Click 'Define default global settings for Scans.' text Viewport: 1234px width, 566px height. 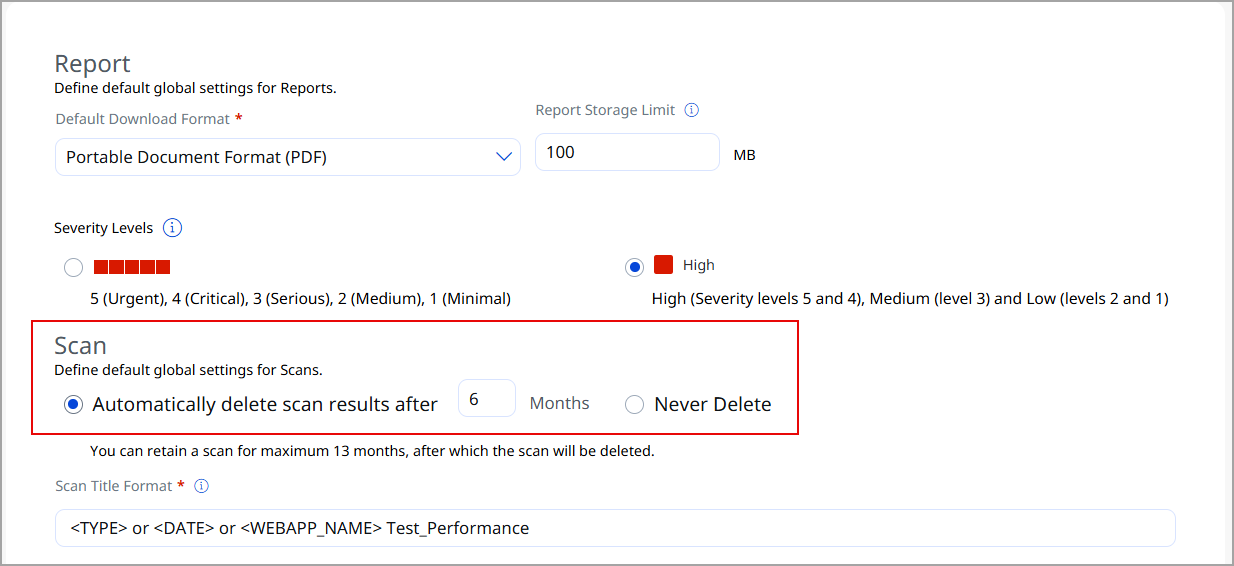click(x=188, y=370)
